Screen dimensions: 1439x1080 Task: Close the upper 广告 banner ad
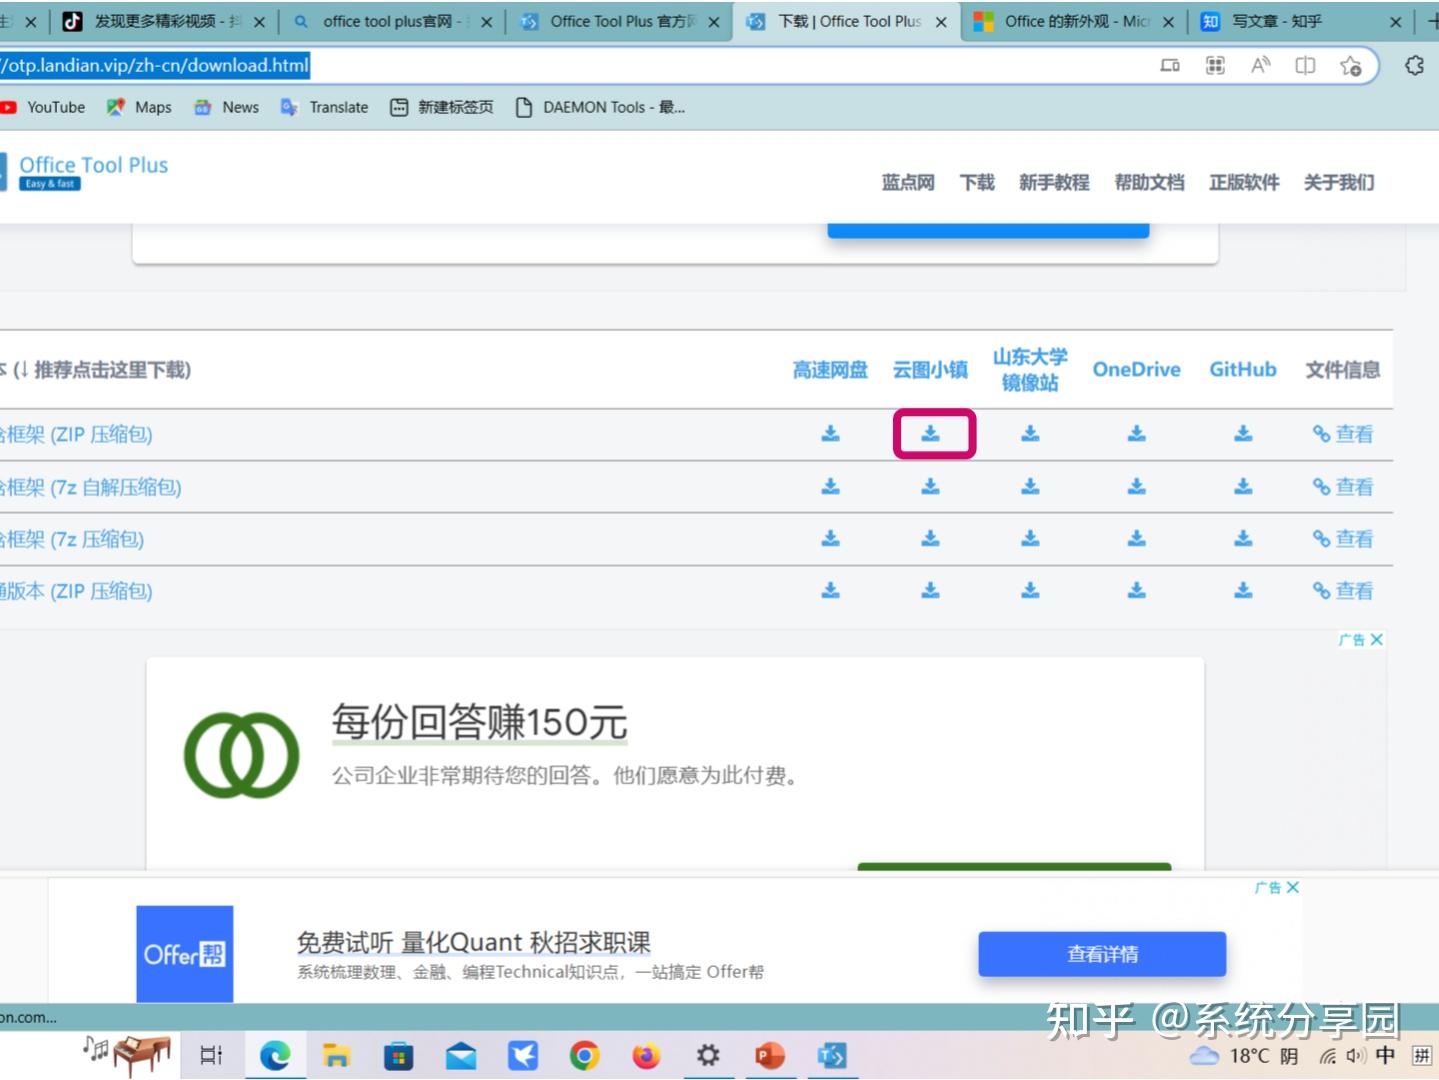point(1377,639)
